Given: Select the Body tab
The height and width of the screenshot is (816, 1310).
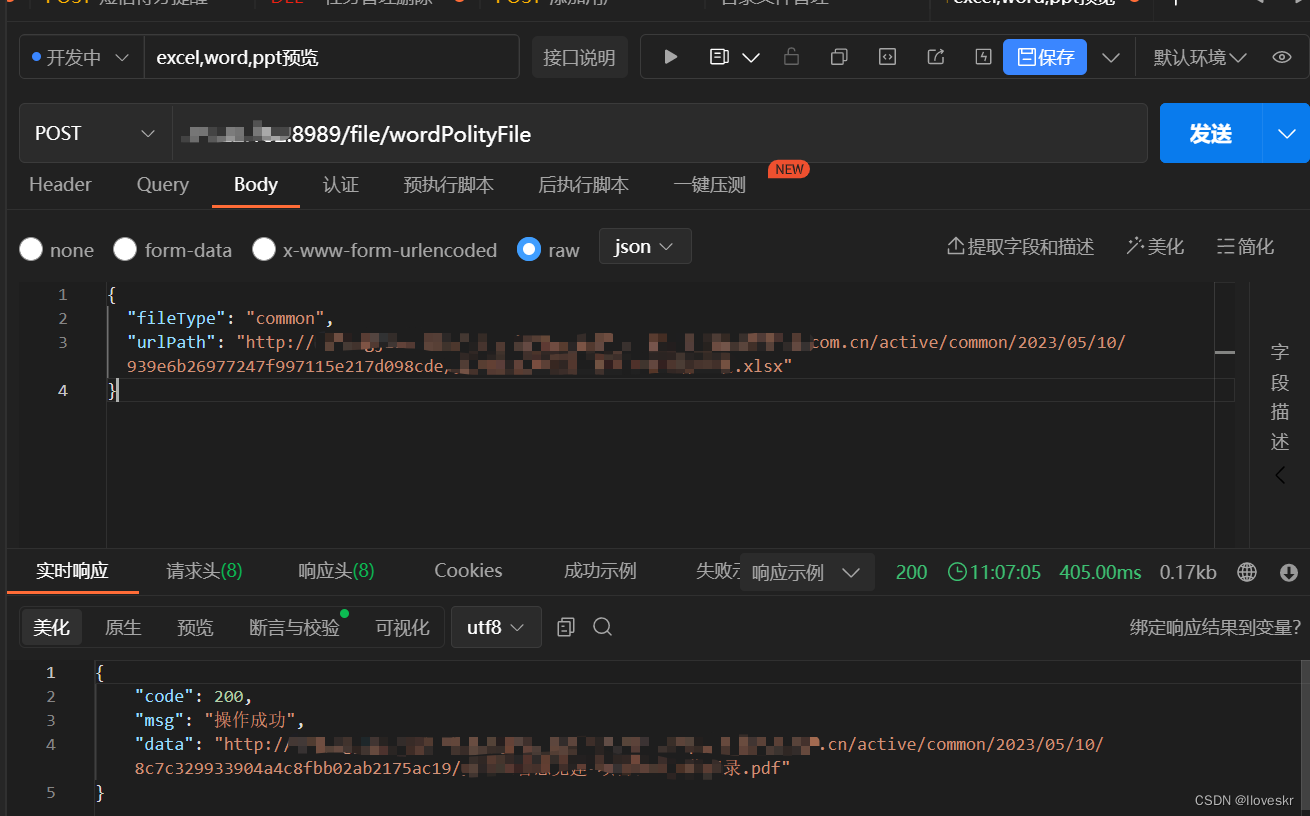Looking at the screenshot, I should pos(256,184).
